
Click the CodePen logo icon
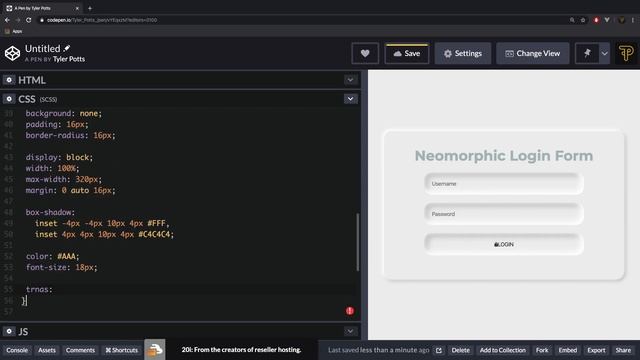coord(12,53)
